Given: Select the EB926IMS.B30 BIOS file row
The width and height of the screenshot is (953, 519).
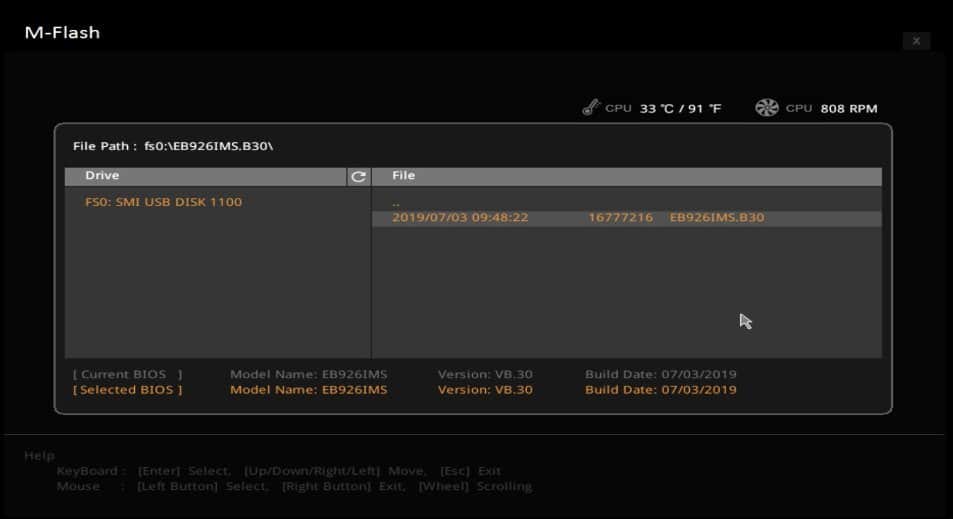Looking at the screenshot, I should 627,218.
